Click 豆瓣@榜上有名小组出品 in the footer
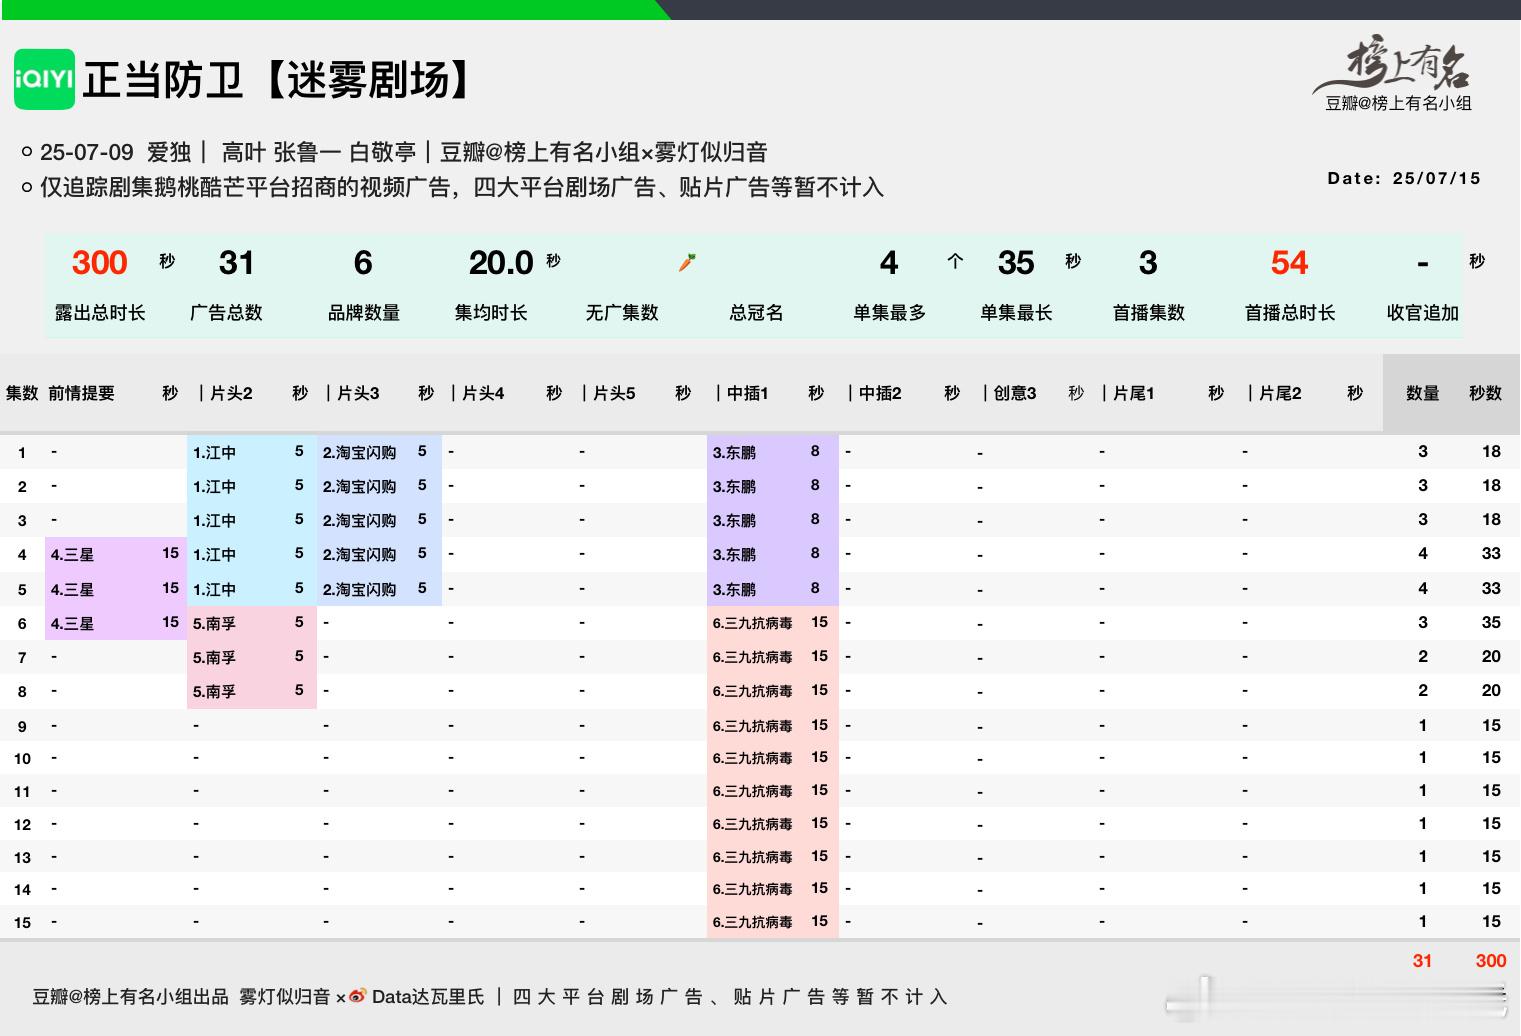Screen dimensions: 1521x1036 tap(131, 997)
